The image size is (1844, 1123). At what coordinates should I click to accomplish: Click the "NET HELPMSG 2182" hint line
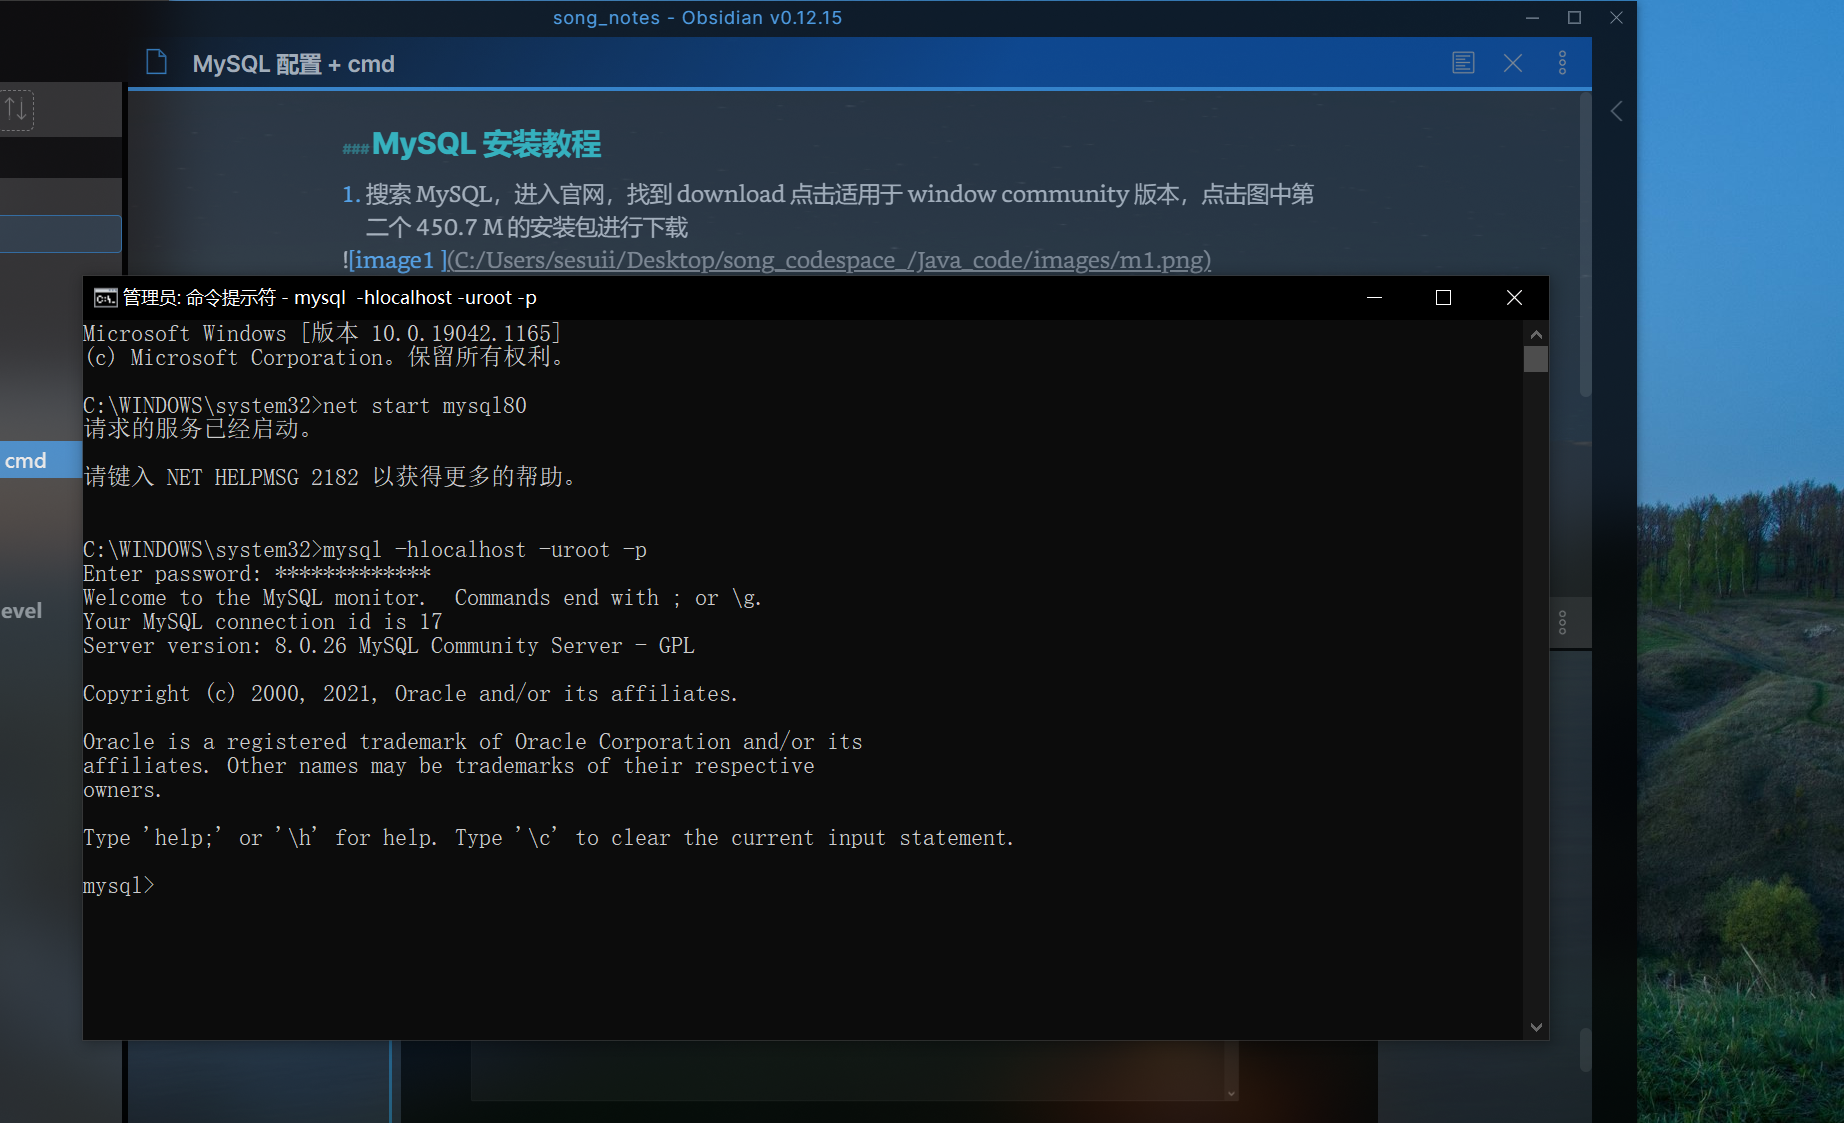tap(329, 477)
